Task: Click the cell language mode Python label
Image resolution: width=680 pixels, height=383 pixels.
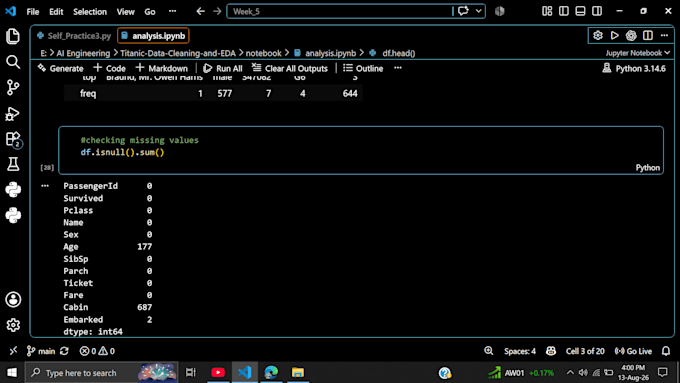Action: [x=647, y=168]
